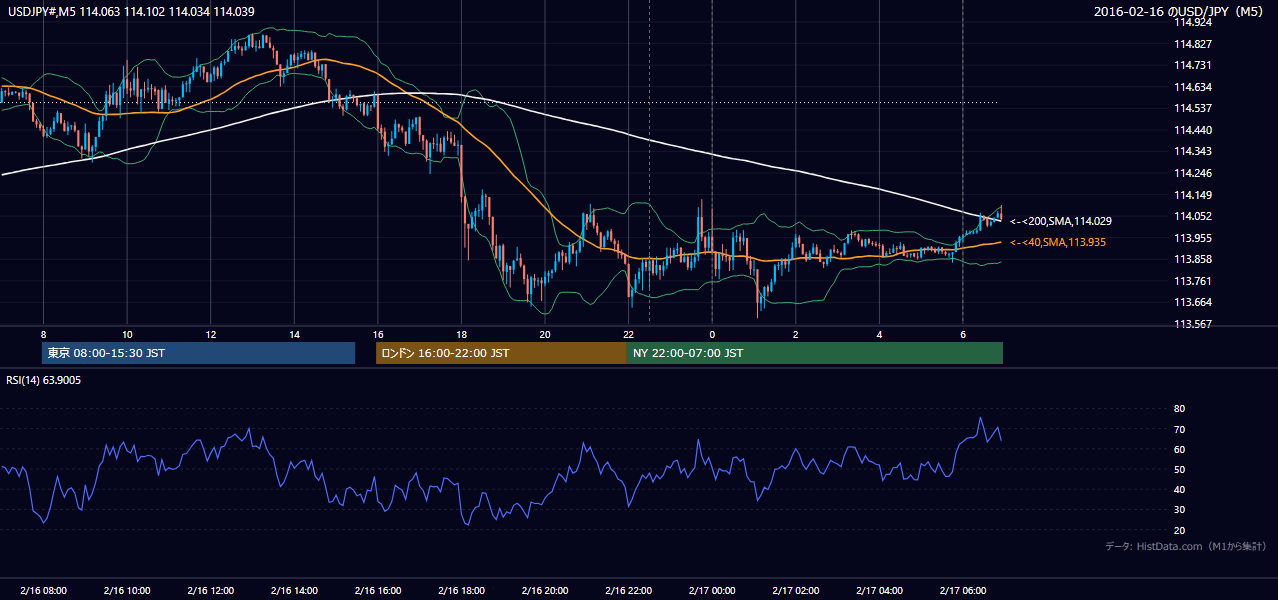Image resolution: width=1278 pixels, height=600 pixels.
Task: Click the 2/16 22:00 time label
Action: pyautogui.click(x=628, y=590)
